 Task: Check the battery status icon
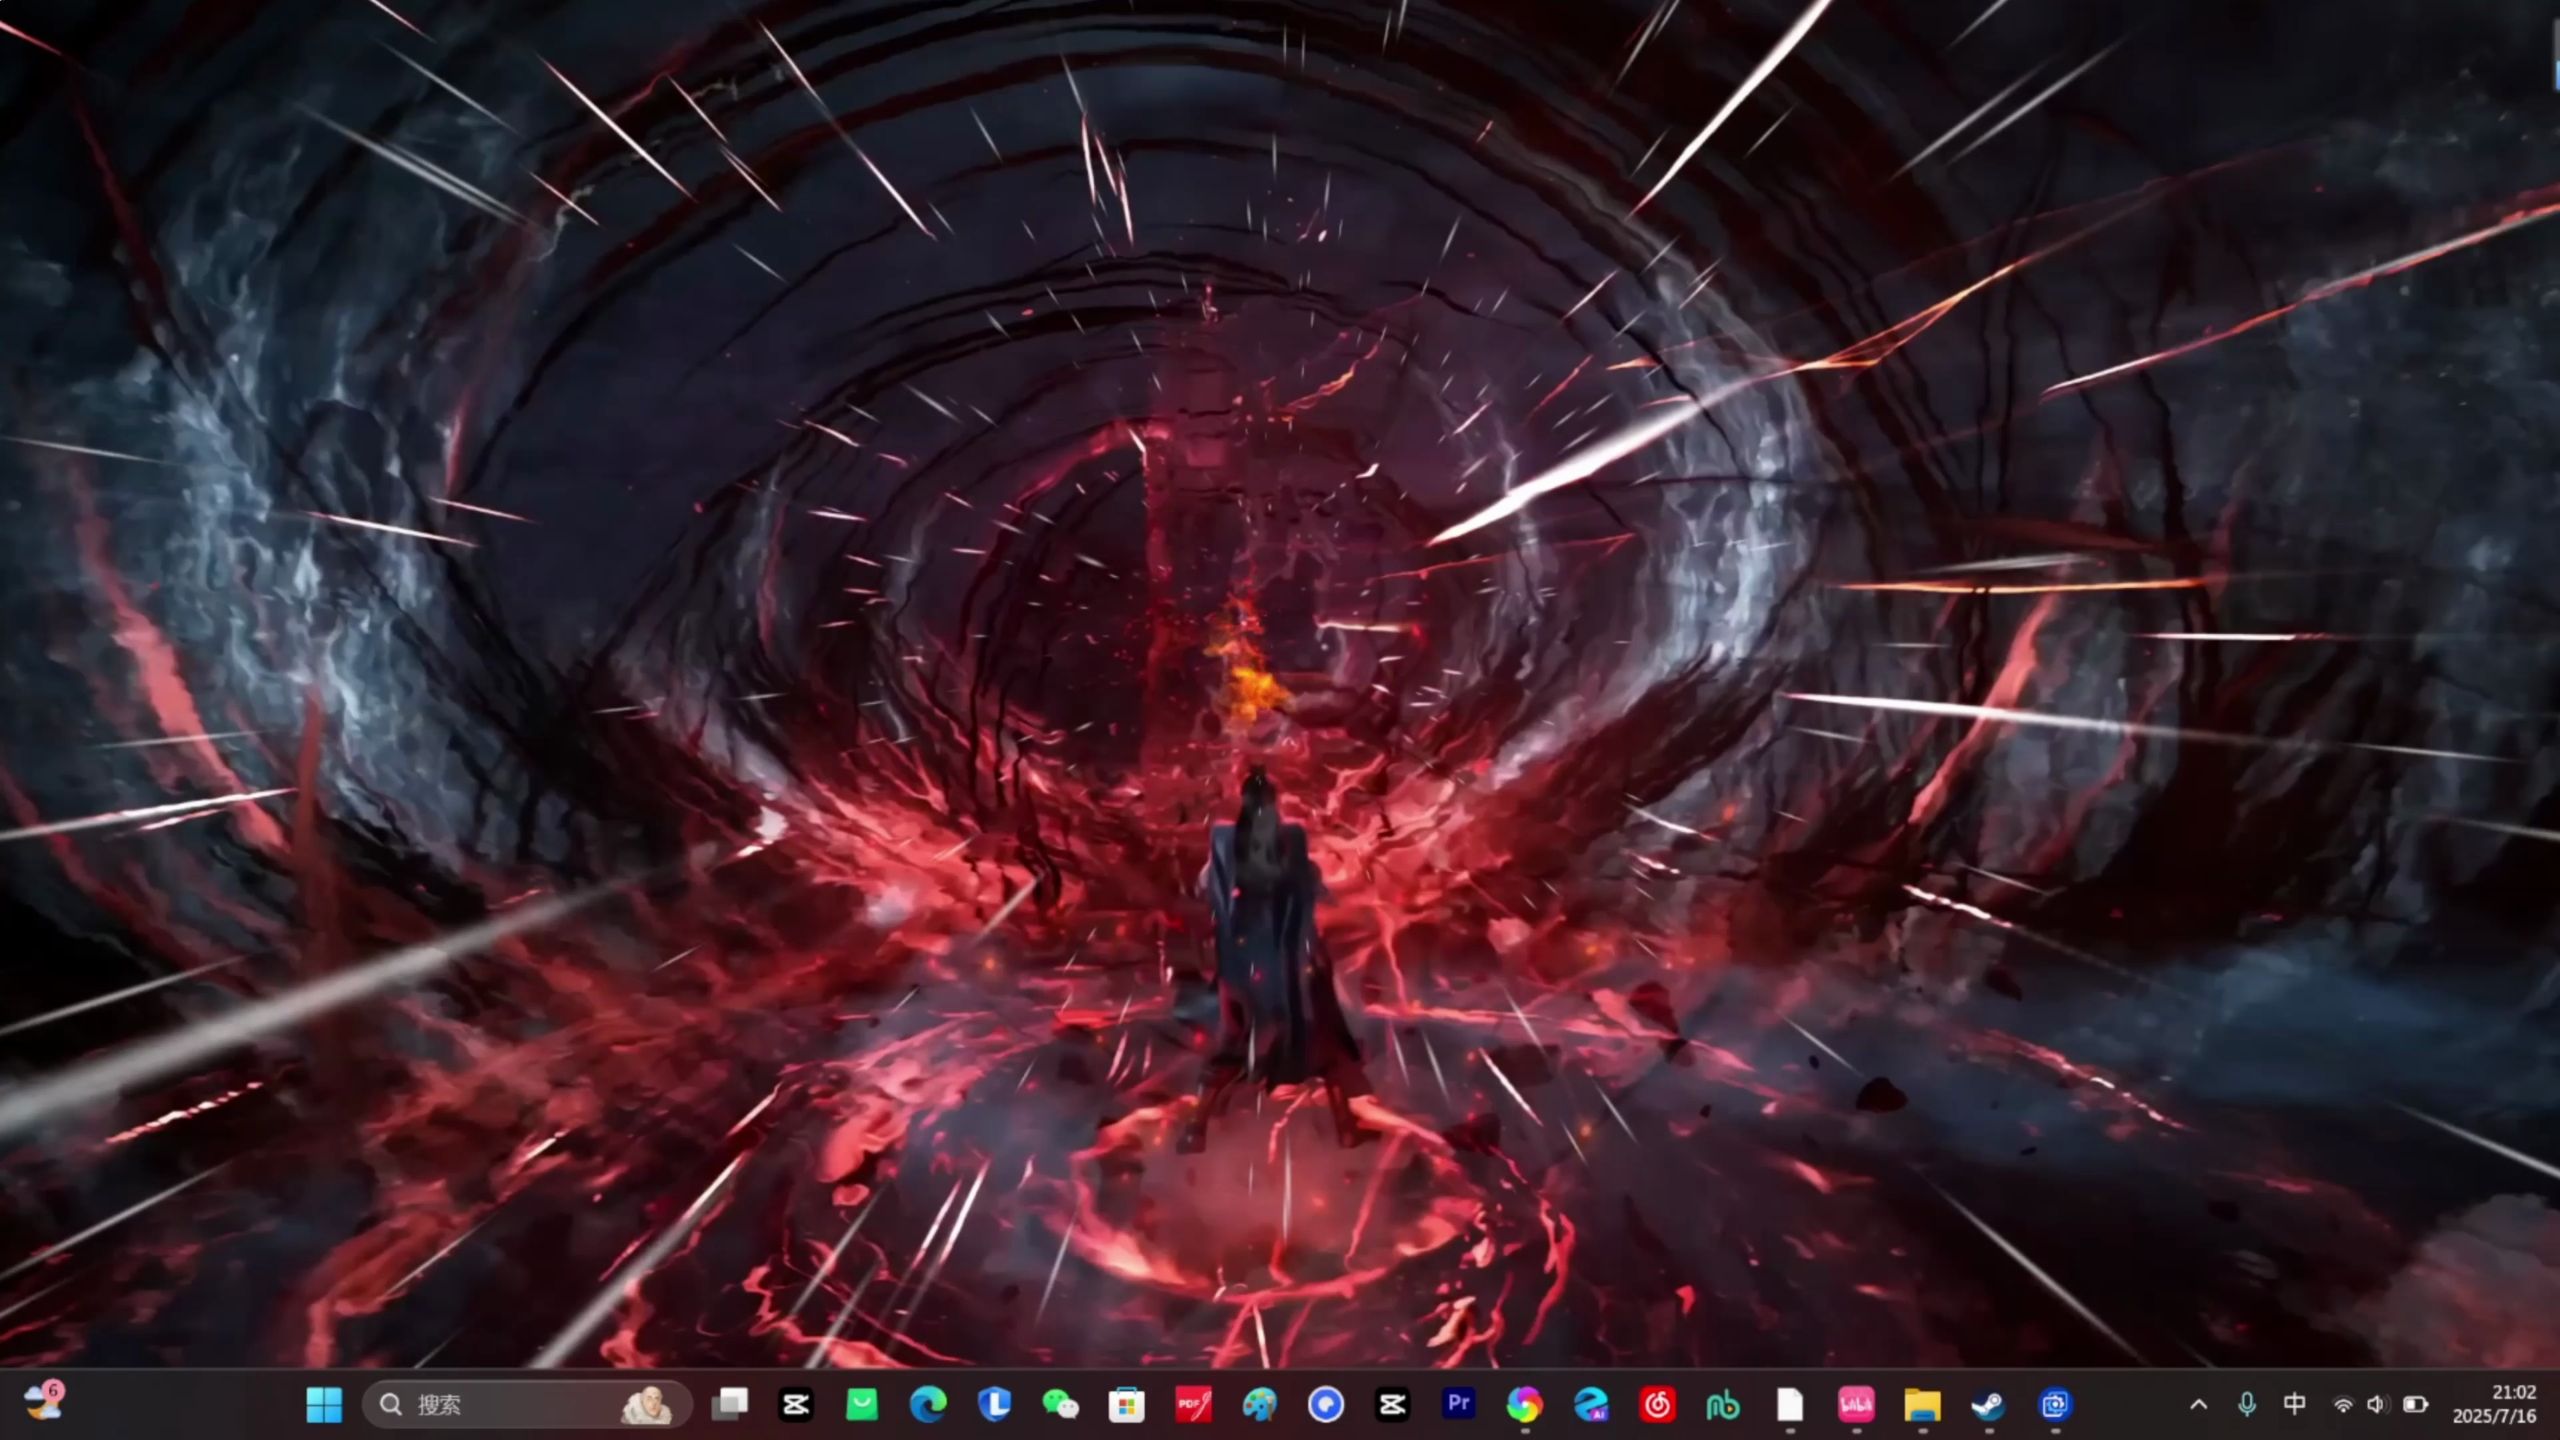pos(2416,1405)
